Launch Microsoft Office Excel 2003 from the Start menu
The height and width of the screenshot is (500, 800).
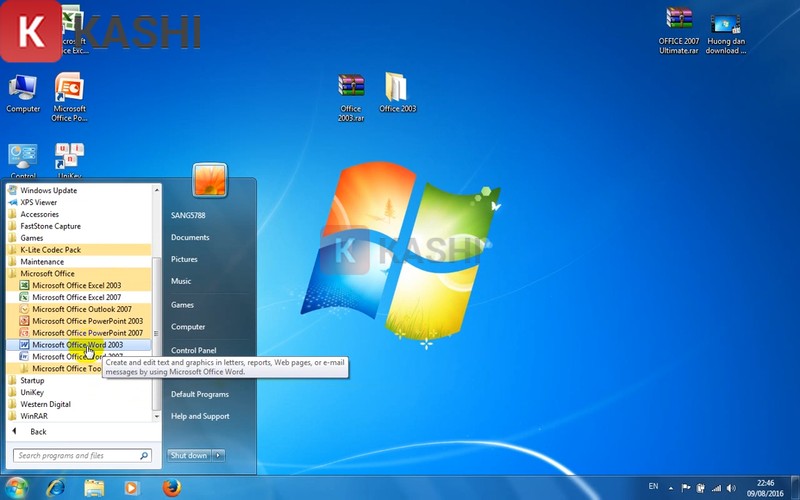coord(76,285)
